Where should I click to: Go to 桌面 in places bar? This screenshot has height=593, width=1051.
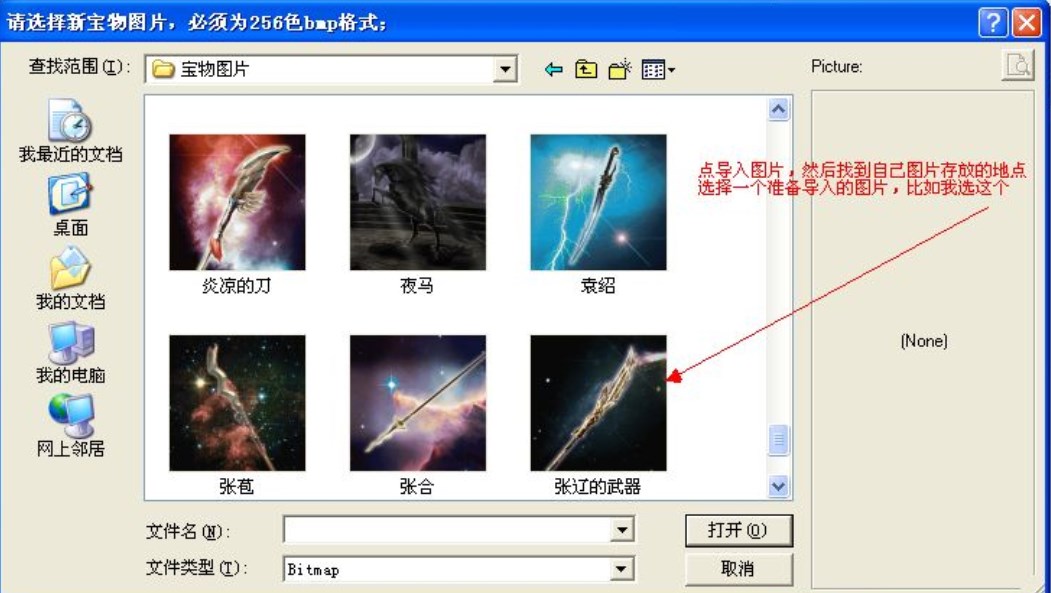coord(70,204)
